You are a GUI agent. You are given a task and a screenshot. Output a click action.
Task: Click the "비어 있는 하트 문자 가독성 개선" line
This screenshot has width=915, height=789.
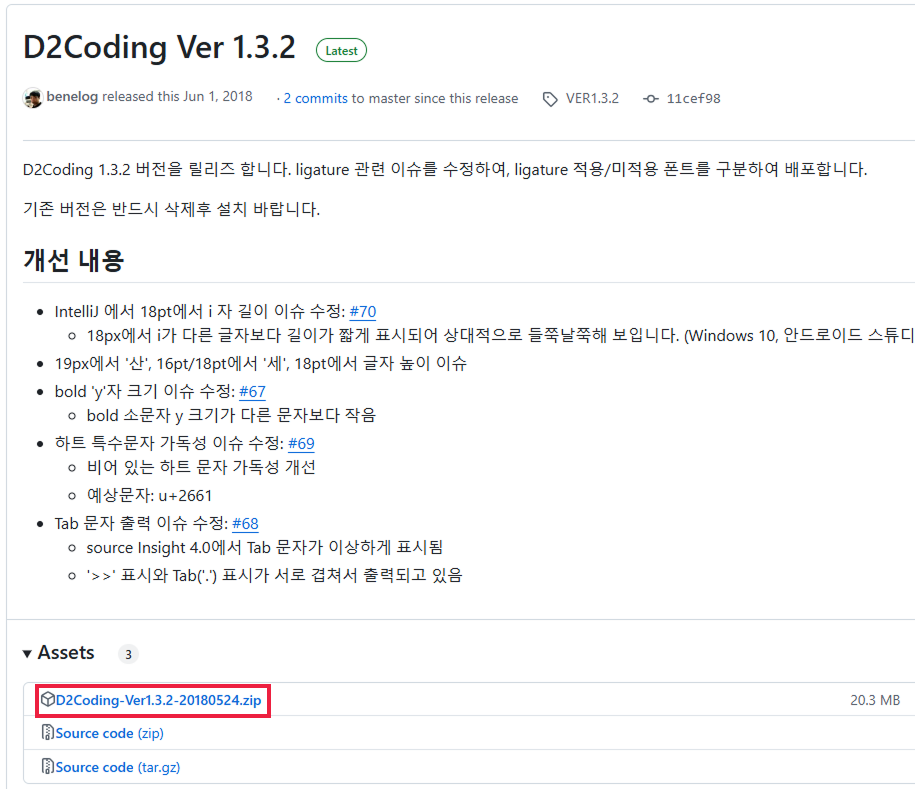coord(201,467)
